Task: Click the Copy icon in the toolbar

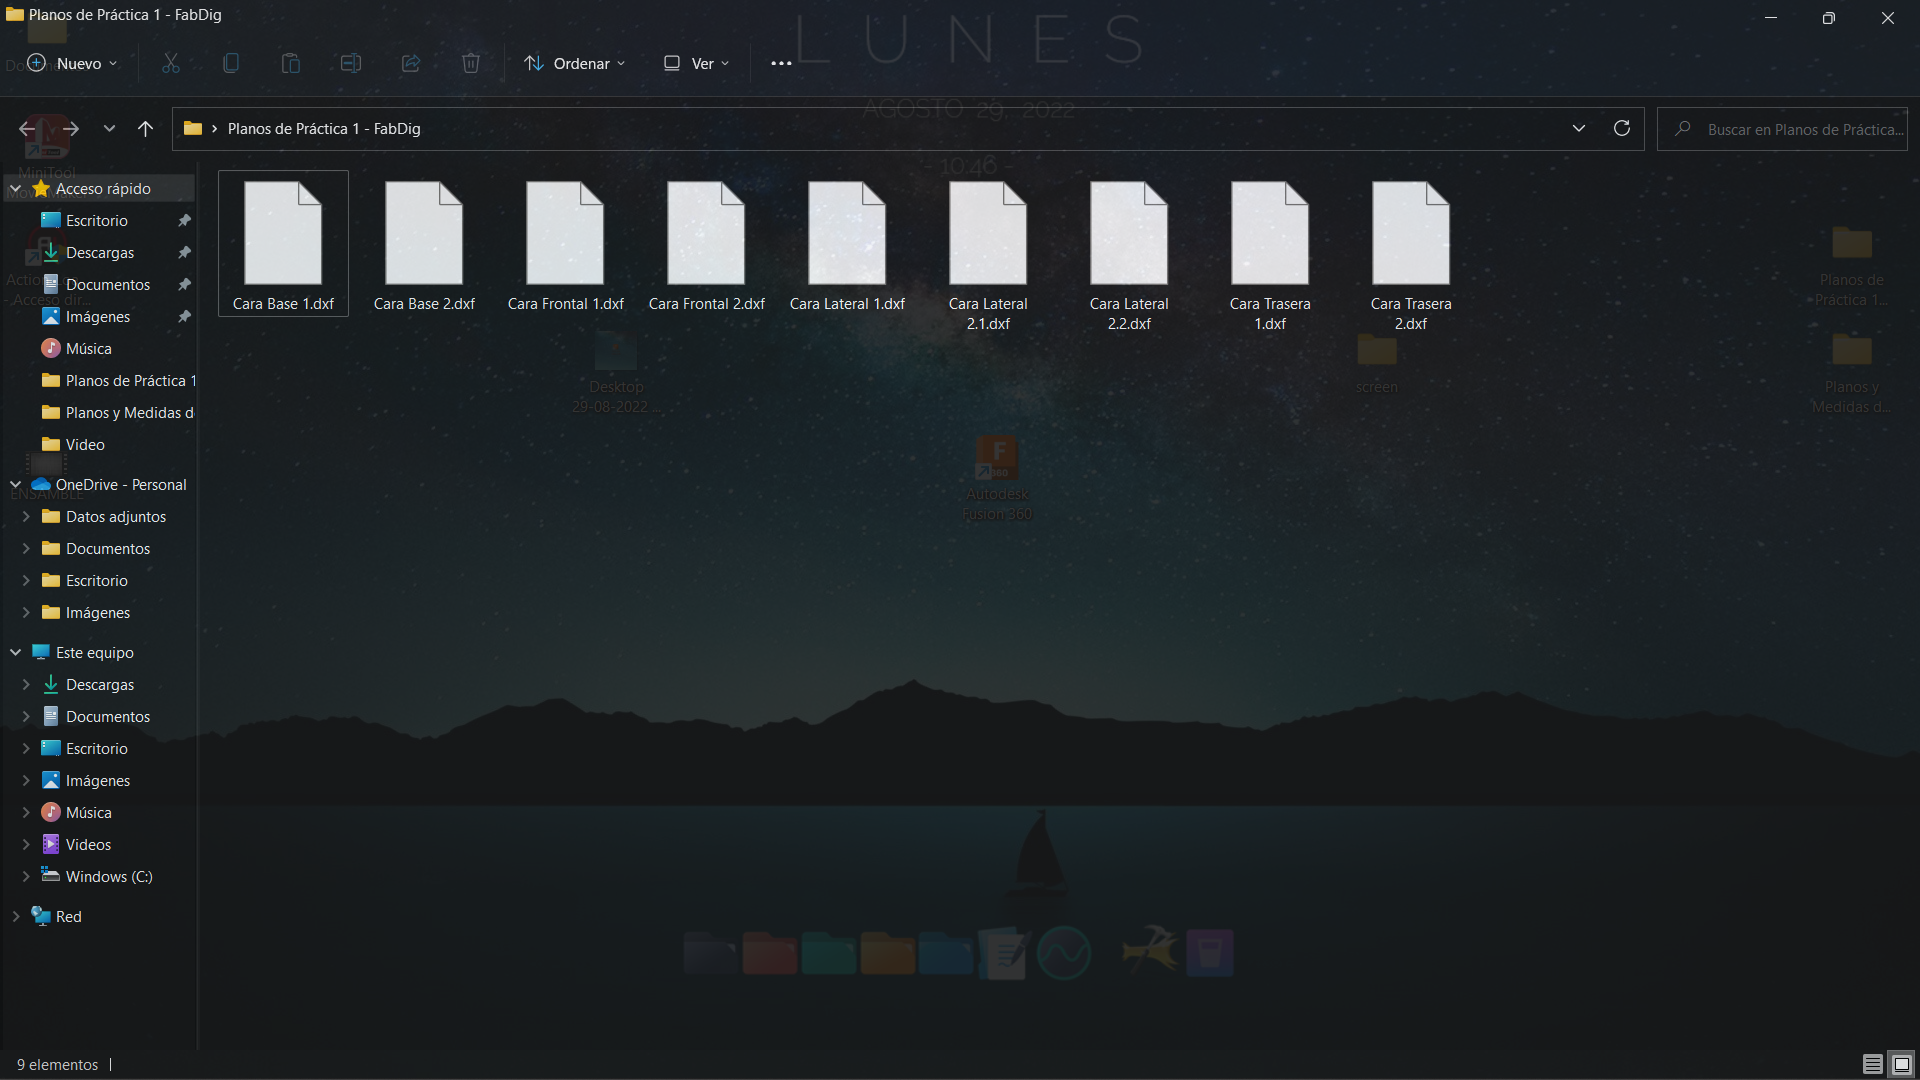Action: point(230,63)
